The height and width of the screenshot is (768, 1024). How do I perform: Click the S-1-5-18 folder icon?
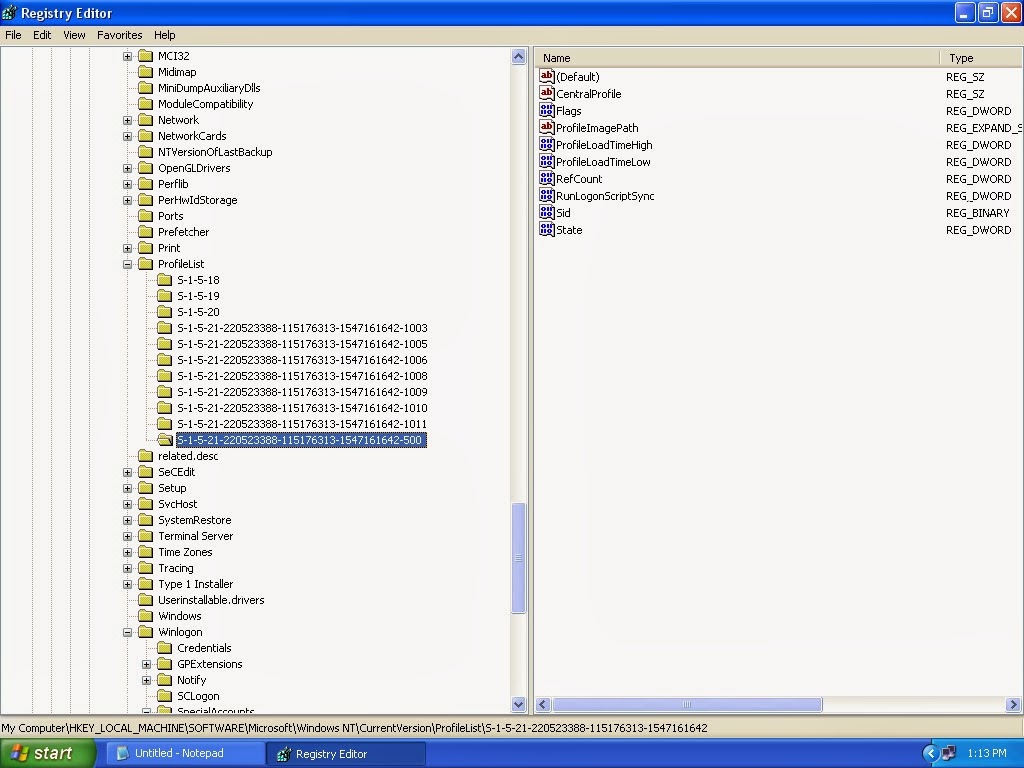point(165,280)
